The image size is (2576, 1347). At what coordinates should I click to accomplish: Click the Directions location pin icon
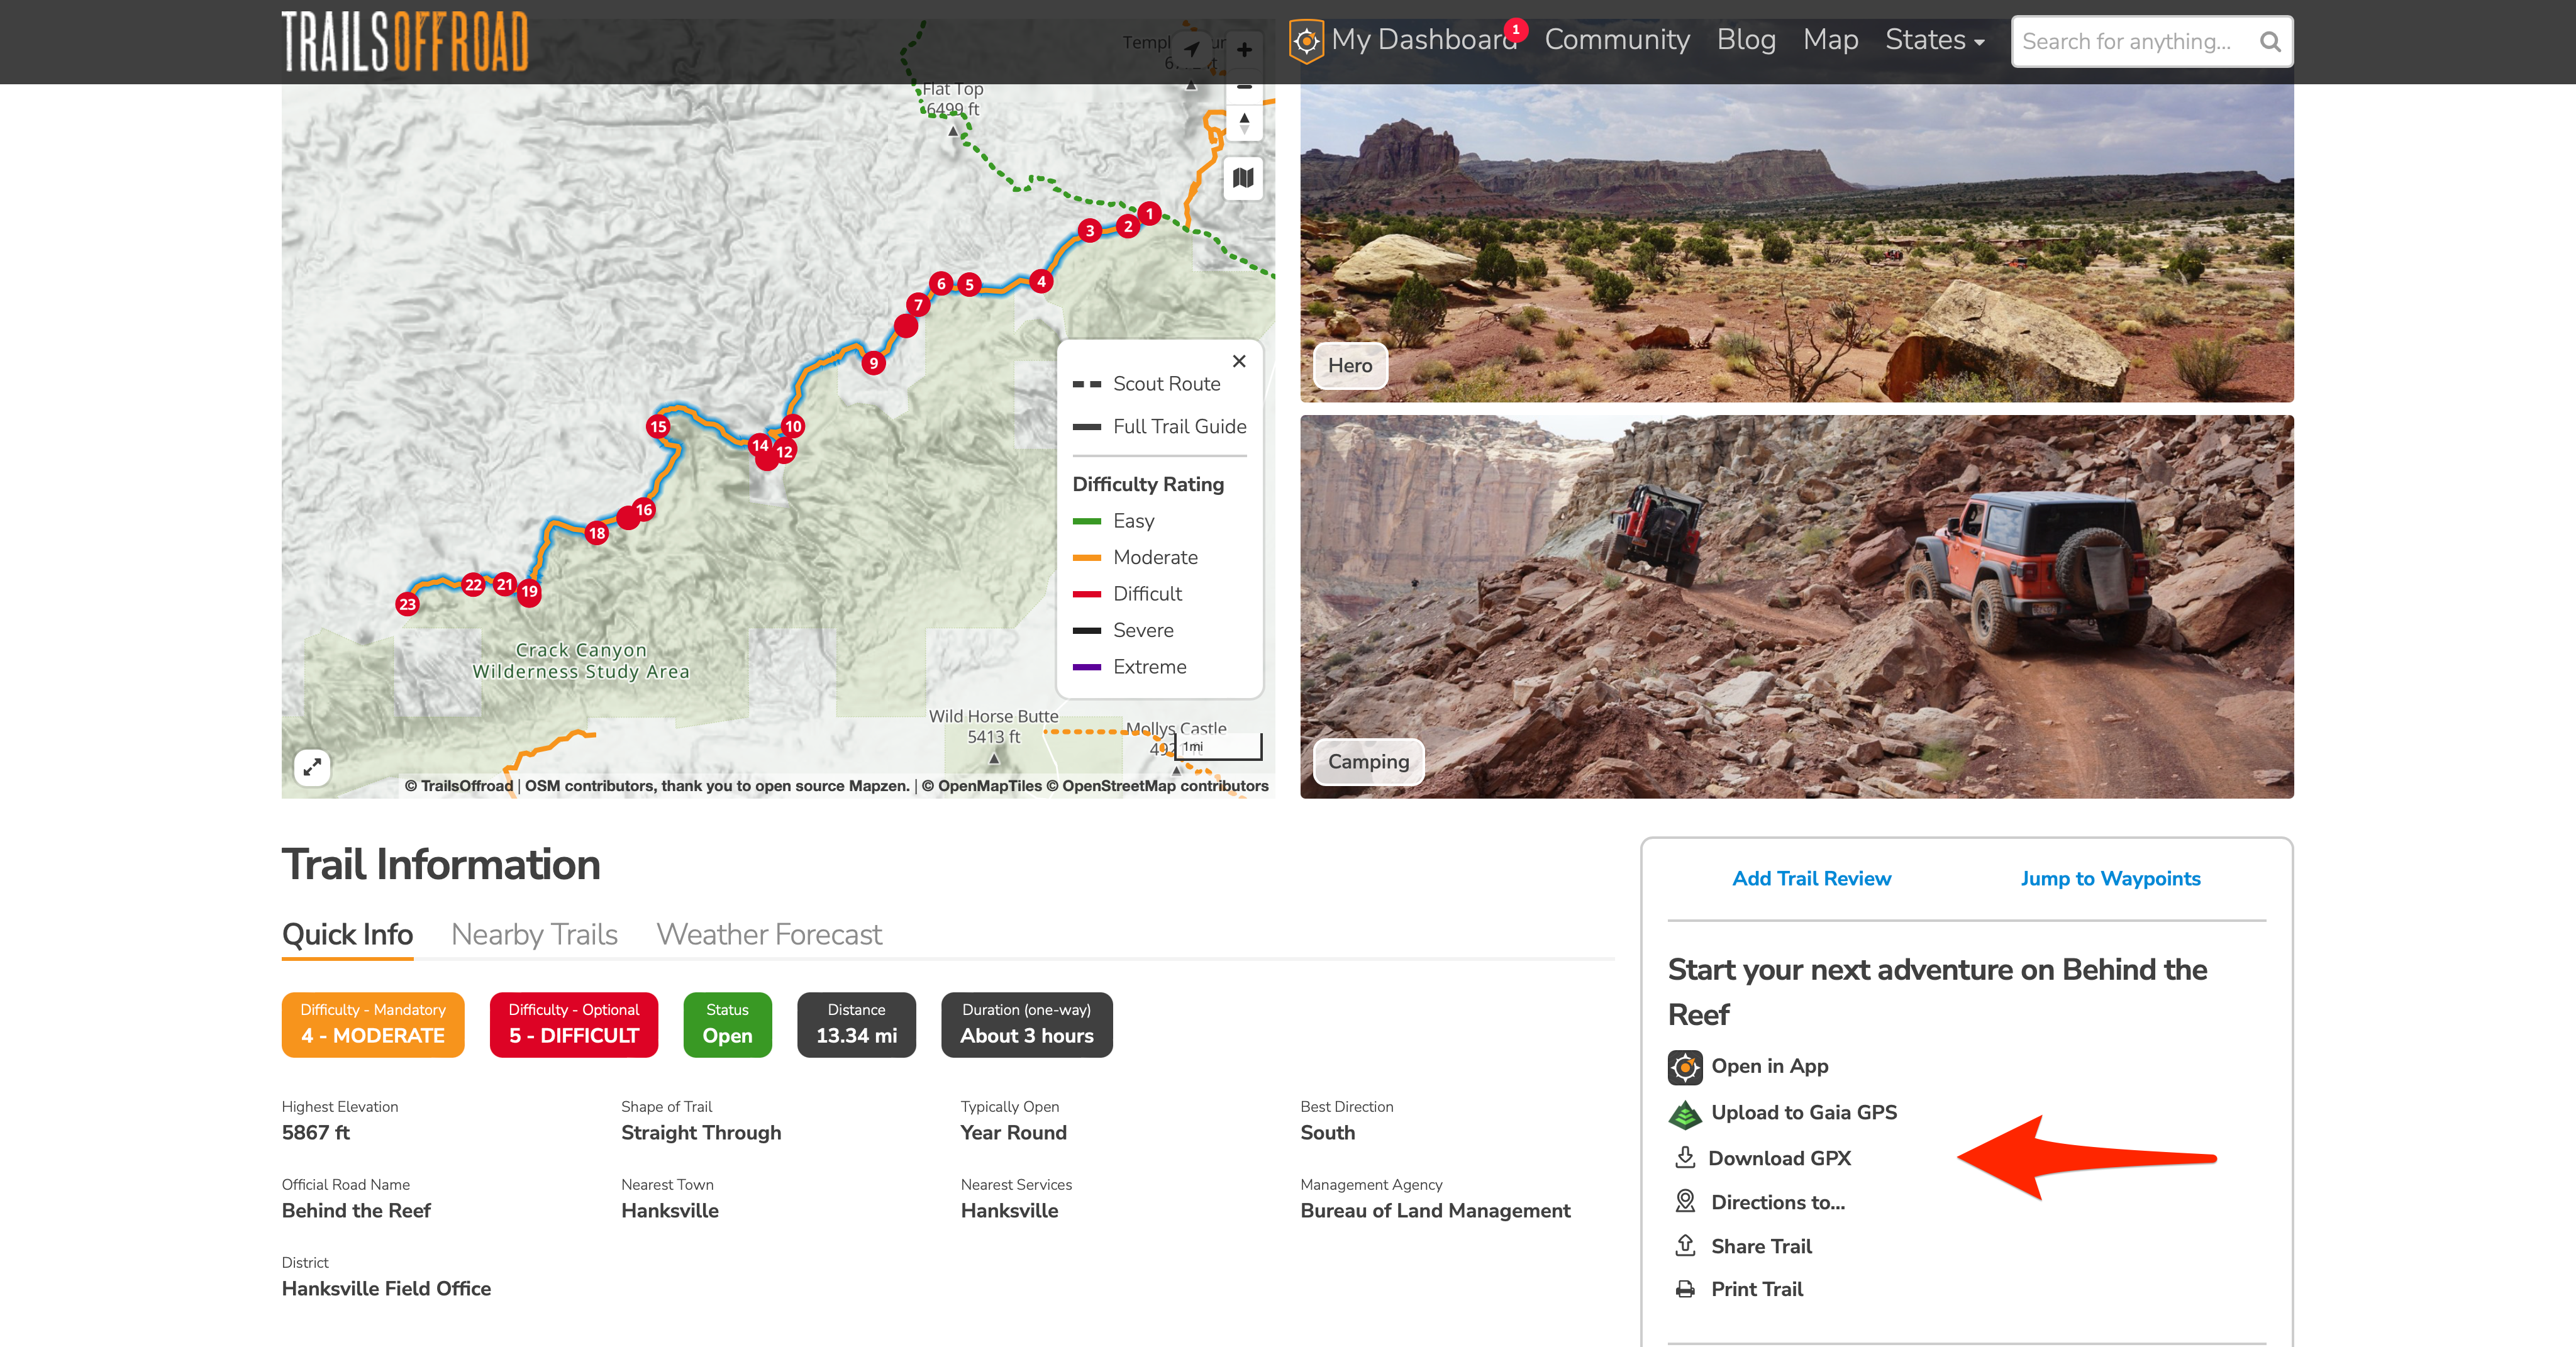point(1685,1201)
